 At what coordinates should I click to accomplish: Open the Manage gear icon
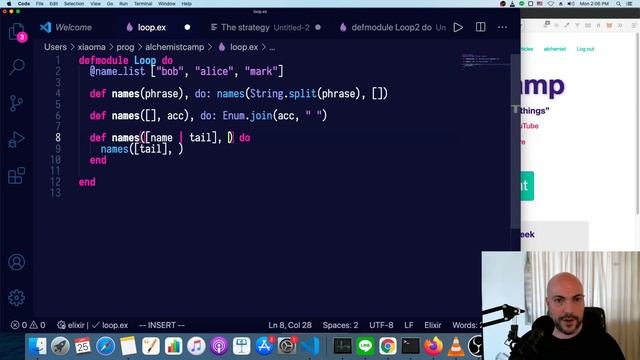(x=17, y=298)
